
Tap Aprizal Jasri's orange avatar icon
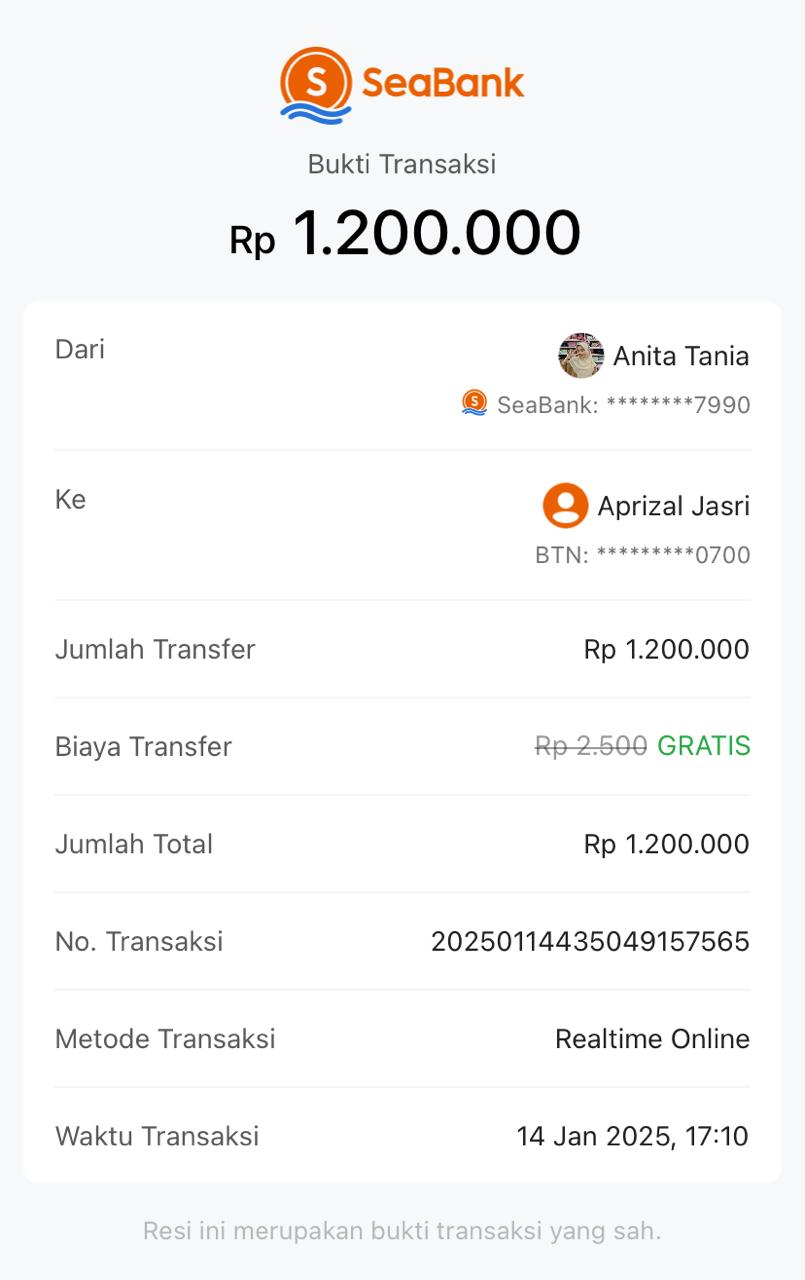(565, 505)
